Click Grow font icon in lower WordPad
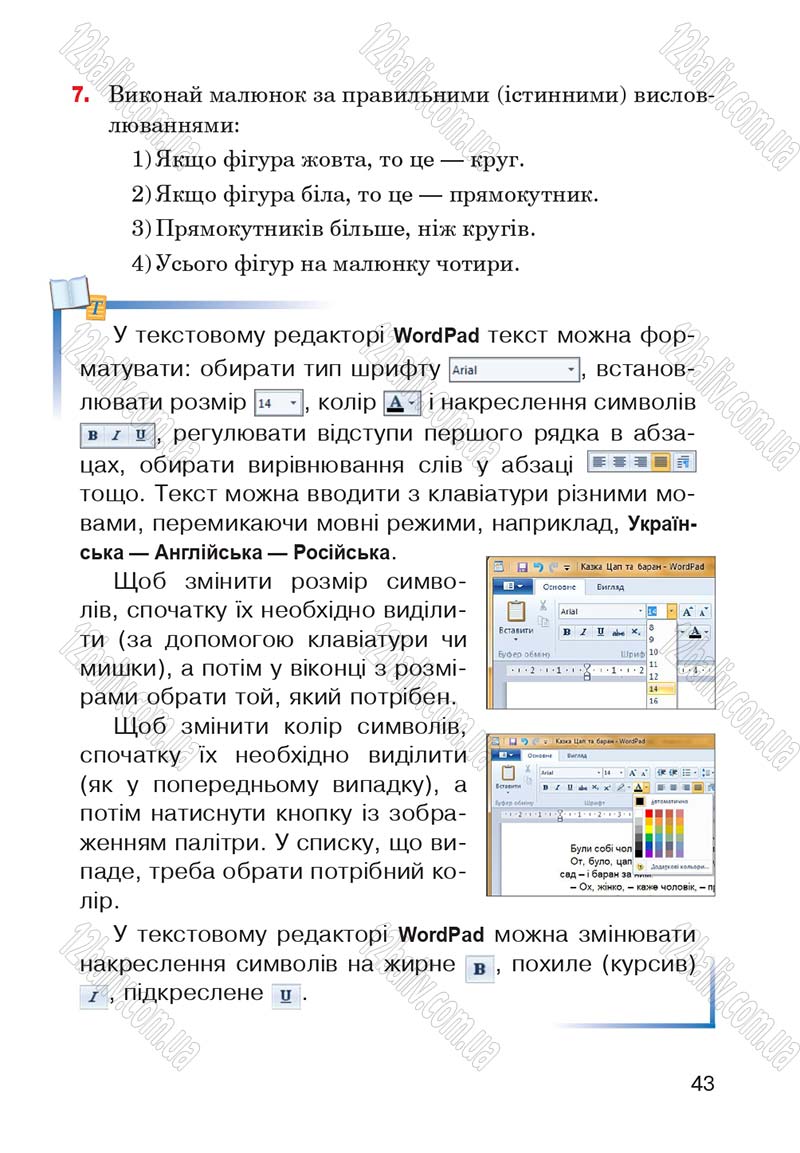 coord(632,773)
